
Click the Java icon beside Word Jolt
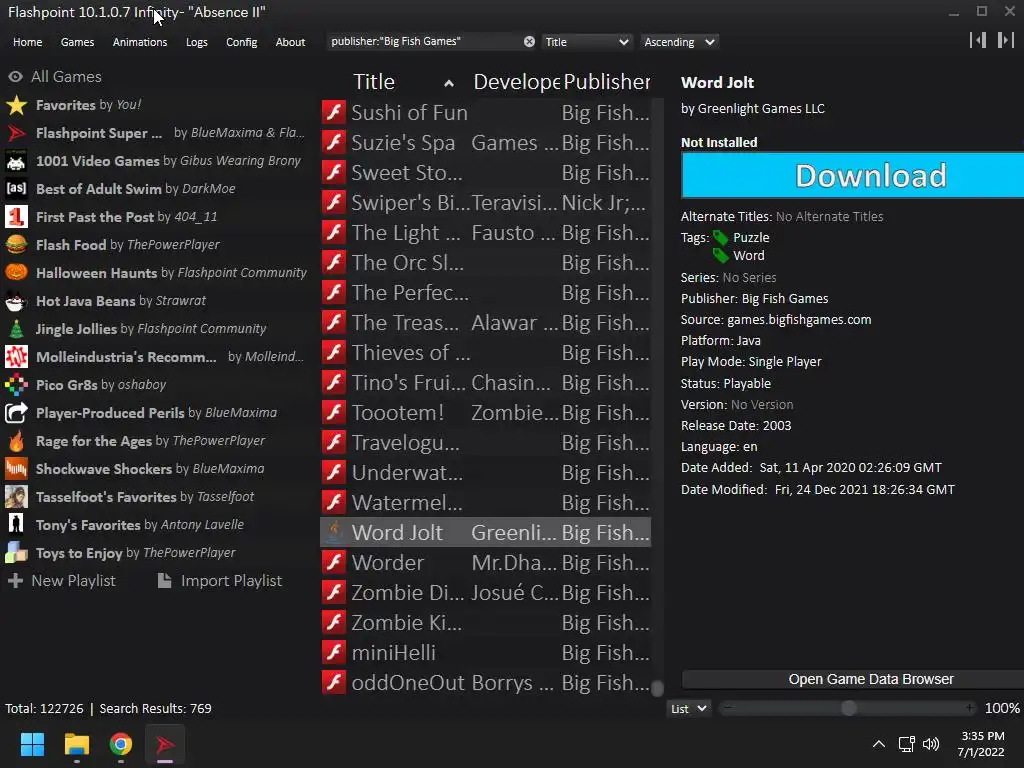pyautogui.click(x=334, y=532)
